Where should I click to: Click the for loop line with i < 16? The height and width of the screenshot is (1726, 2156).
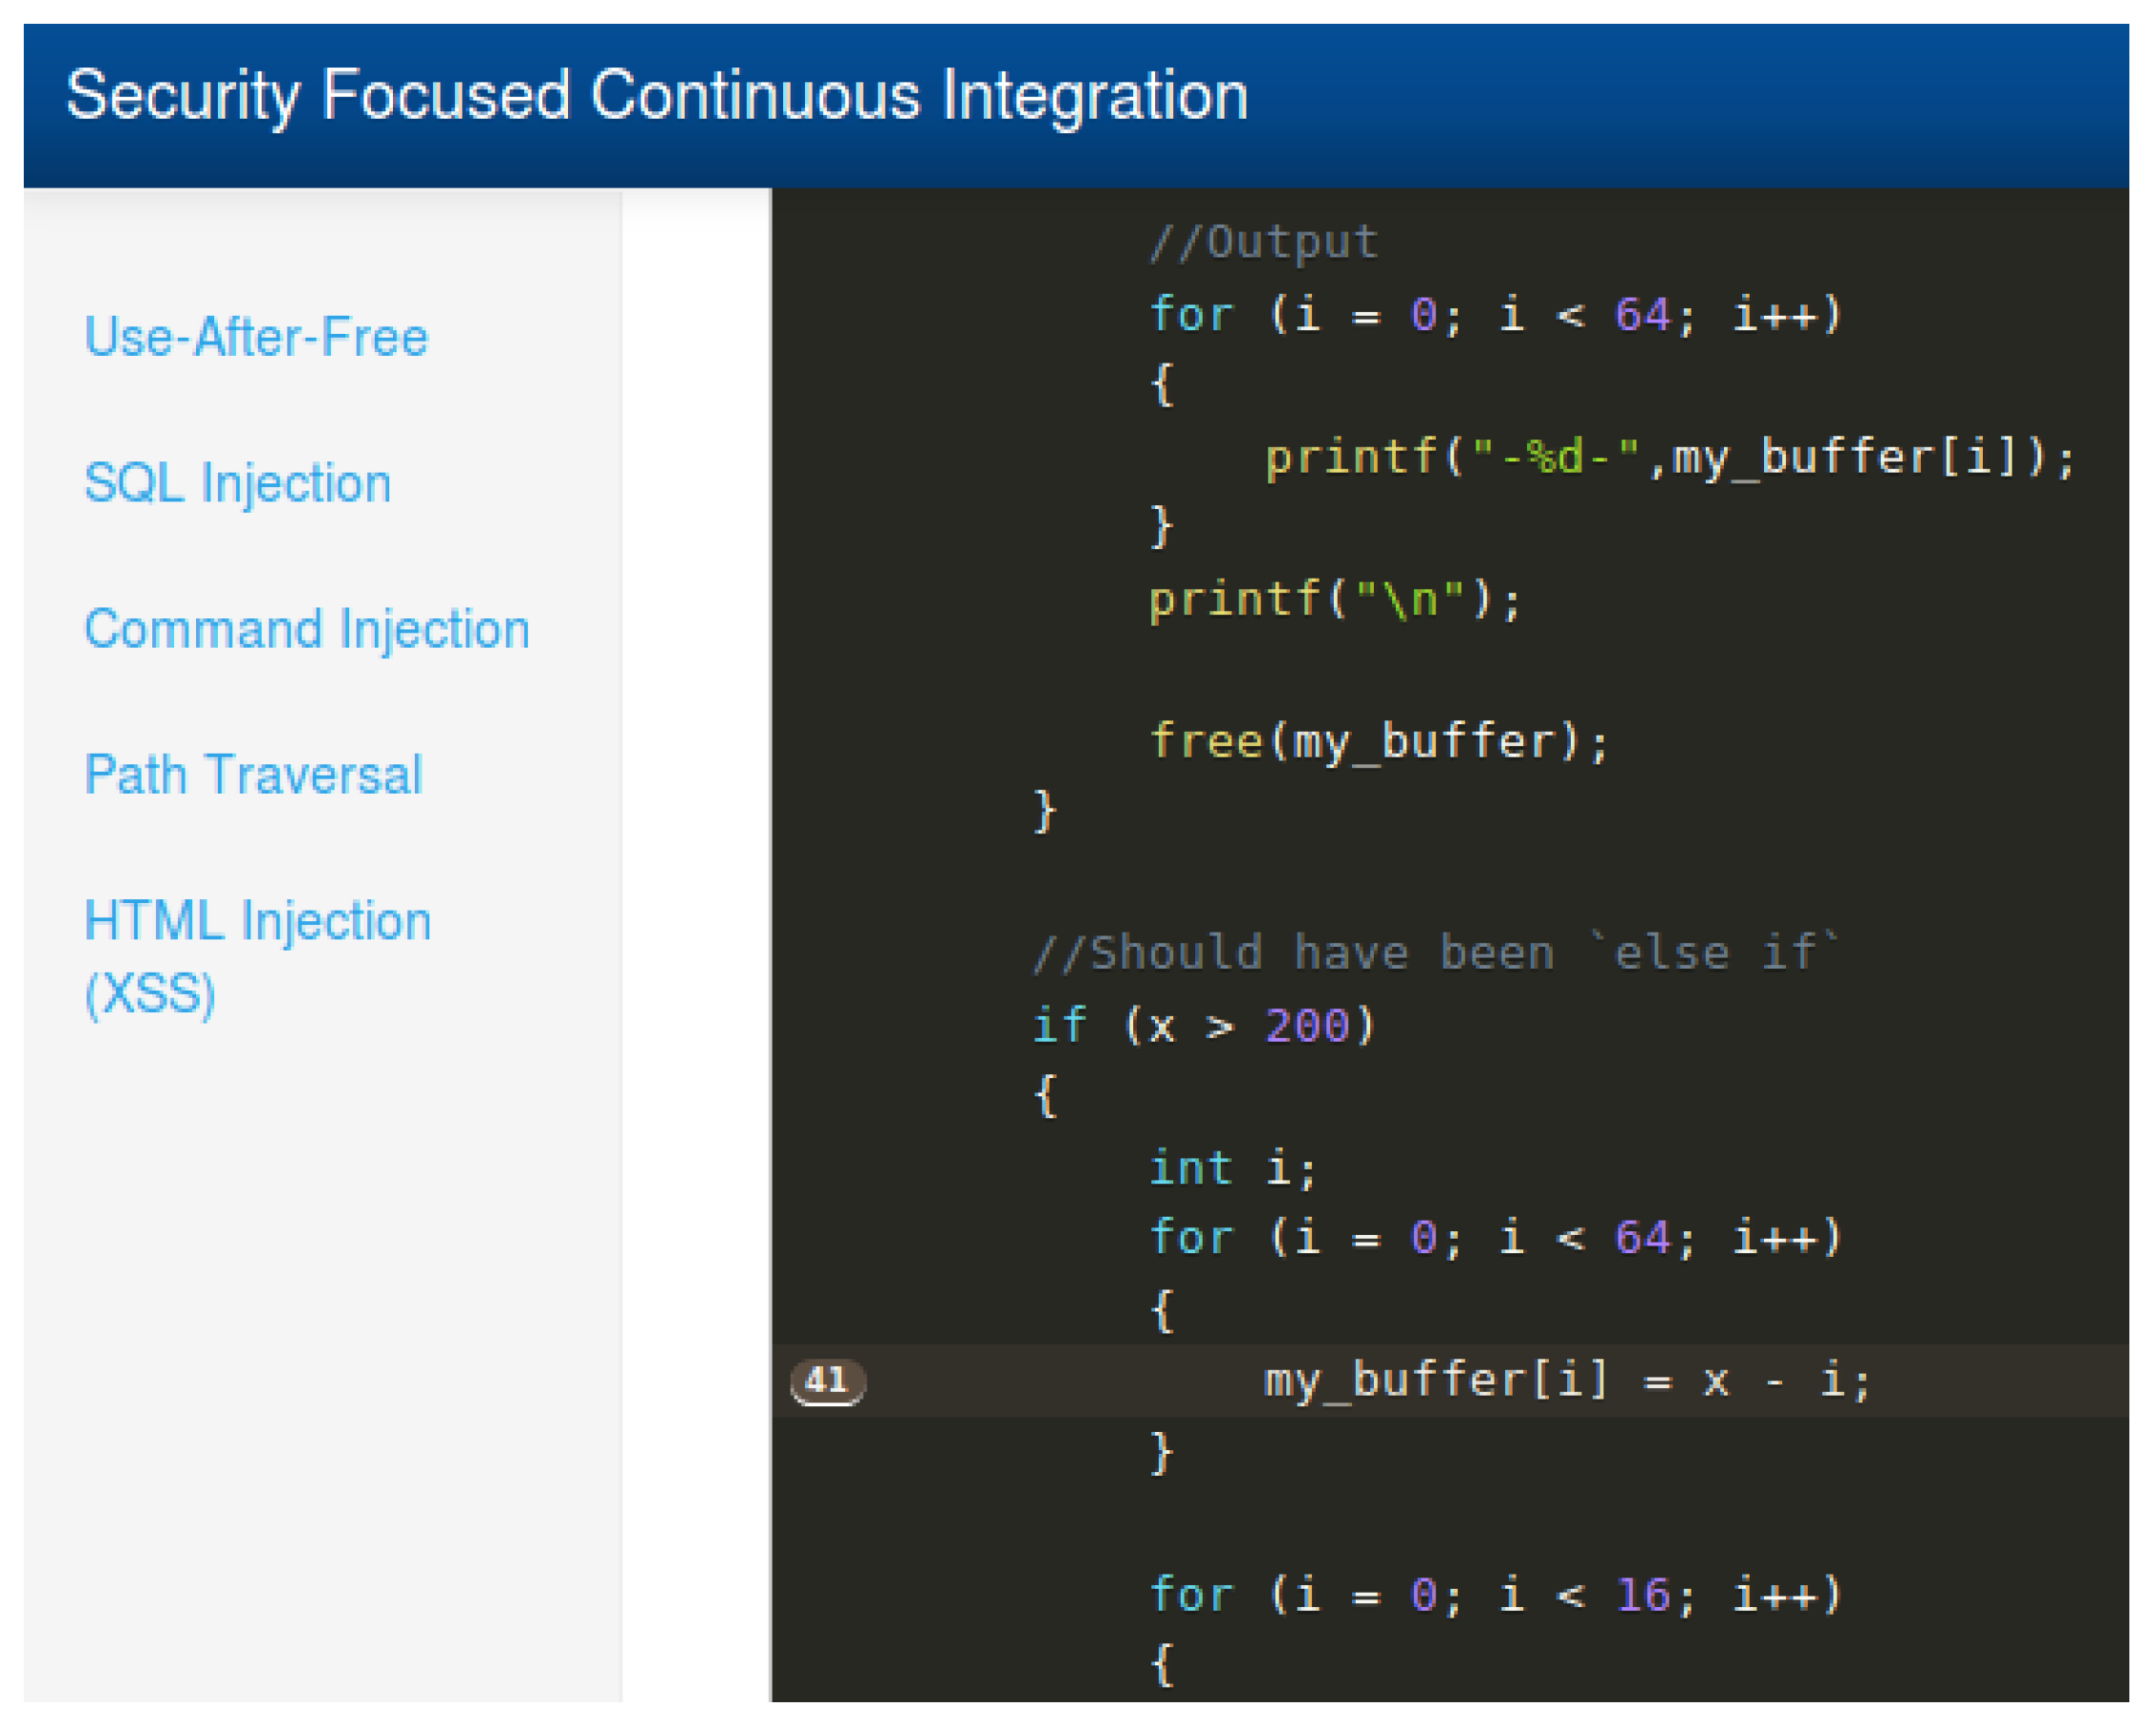click(1496, 1595)
